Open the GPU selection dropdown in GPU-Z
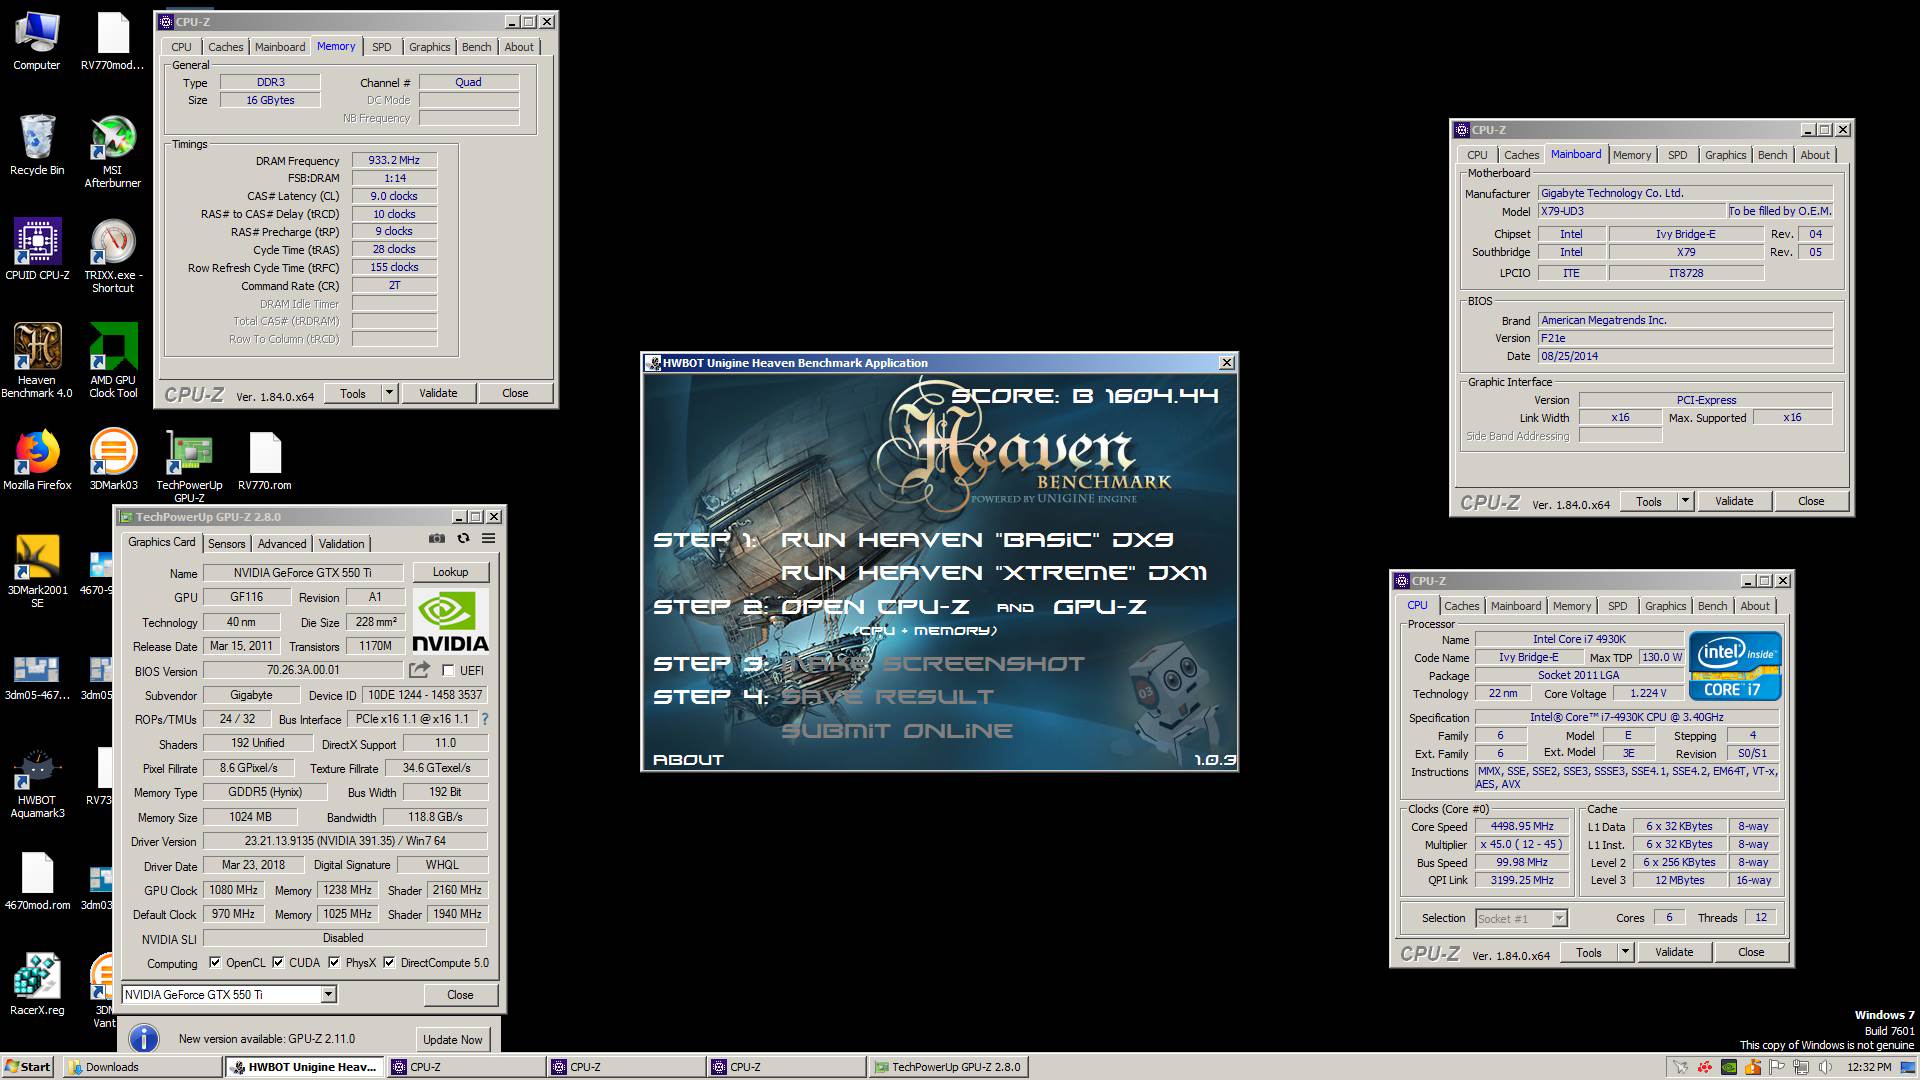The image size is (1920, 1080). tap(328, 994)
